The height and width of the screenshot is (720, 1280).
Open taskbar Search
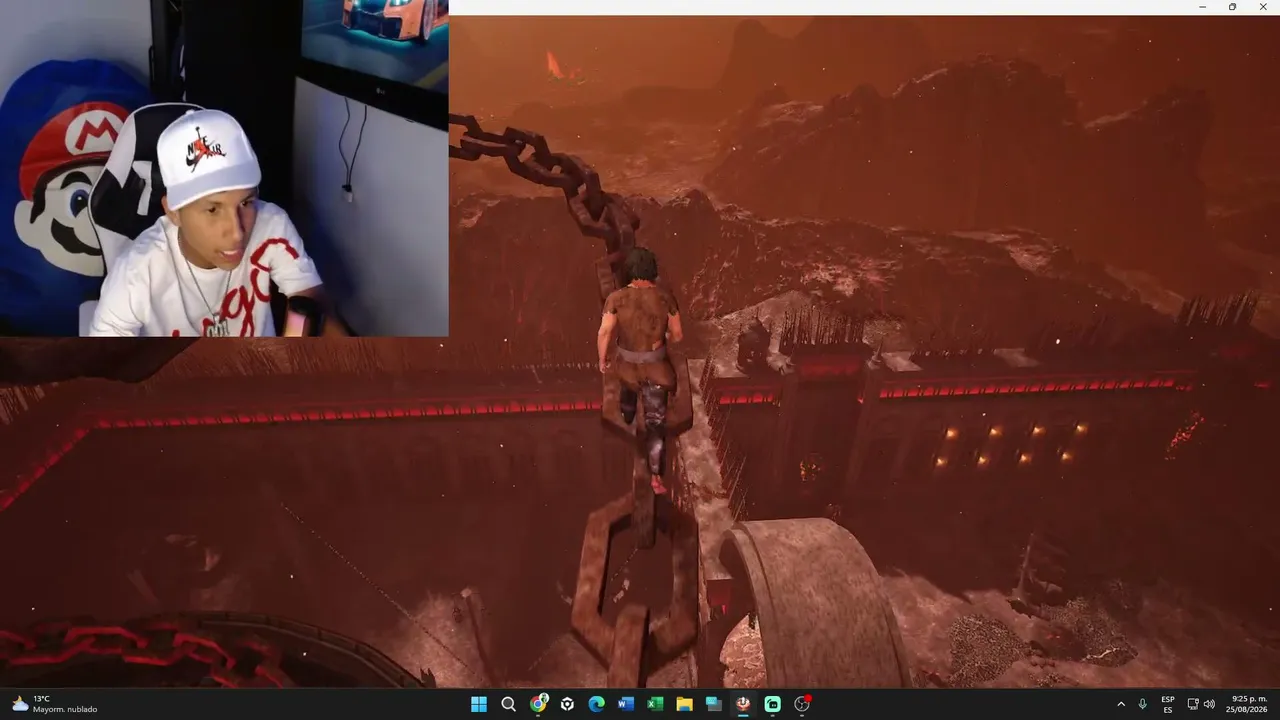[x=508, y=704]
